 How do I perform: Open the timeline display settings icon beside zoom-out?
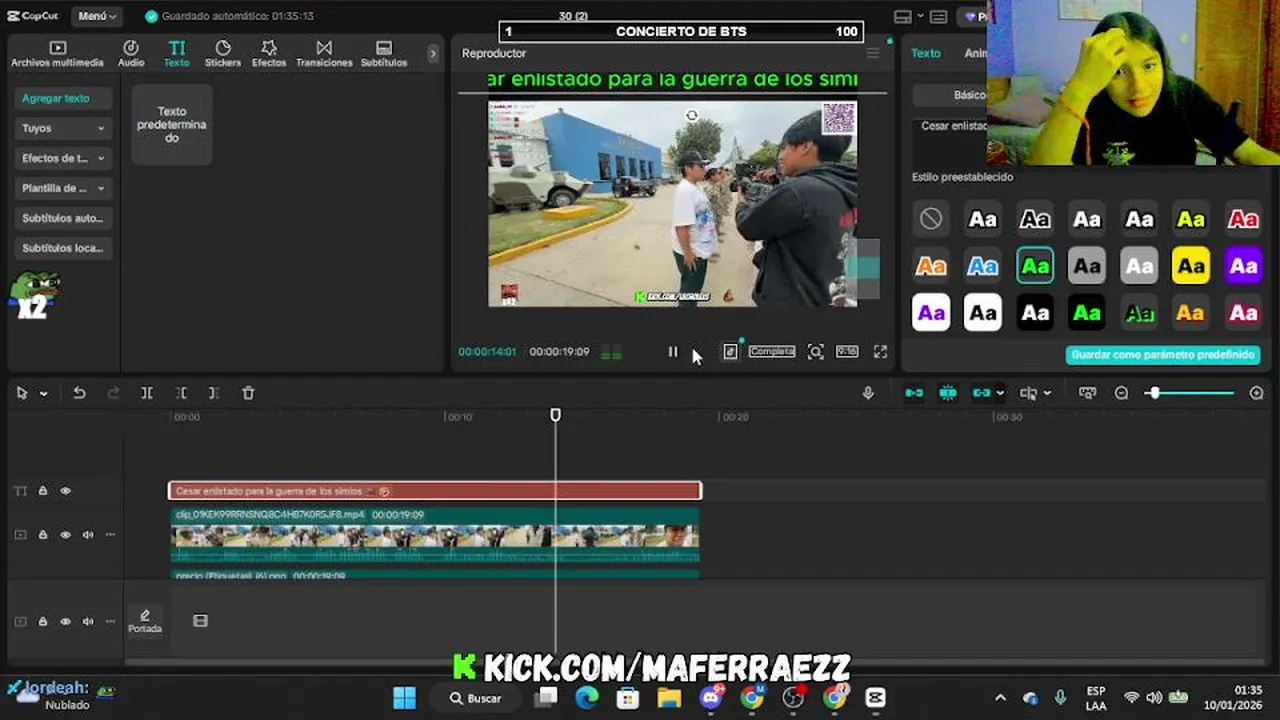coord(1087,393)
